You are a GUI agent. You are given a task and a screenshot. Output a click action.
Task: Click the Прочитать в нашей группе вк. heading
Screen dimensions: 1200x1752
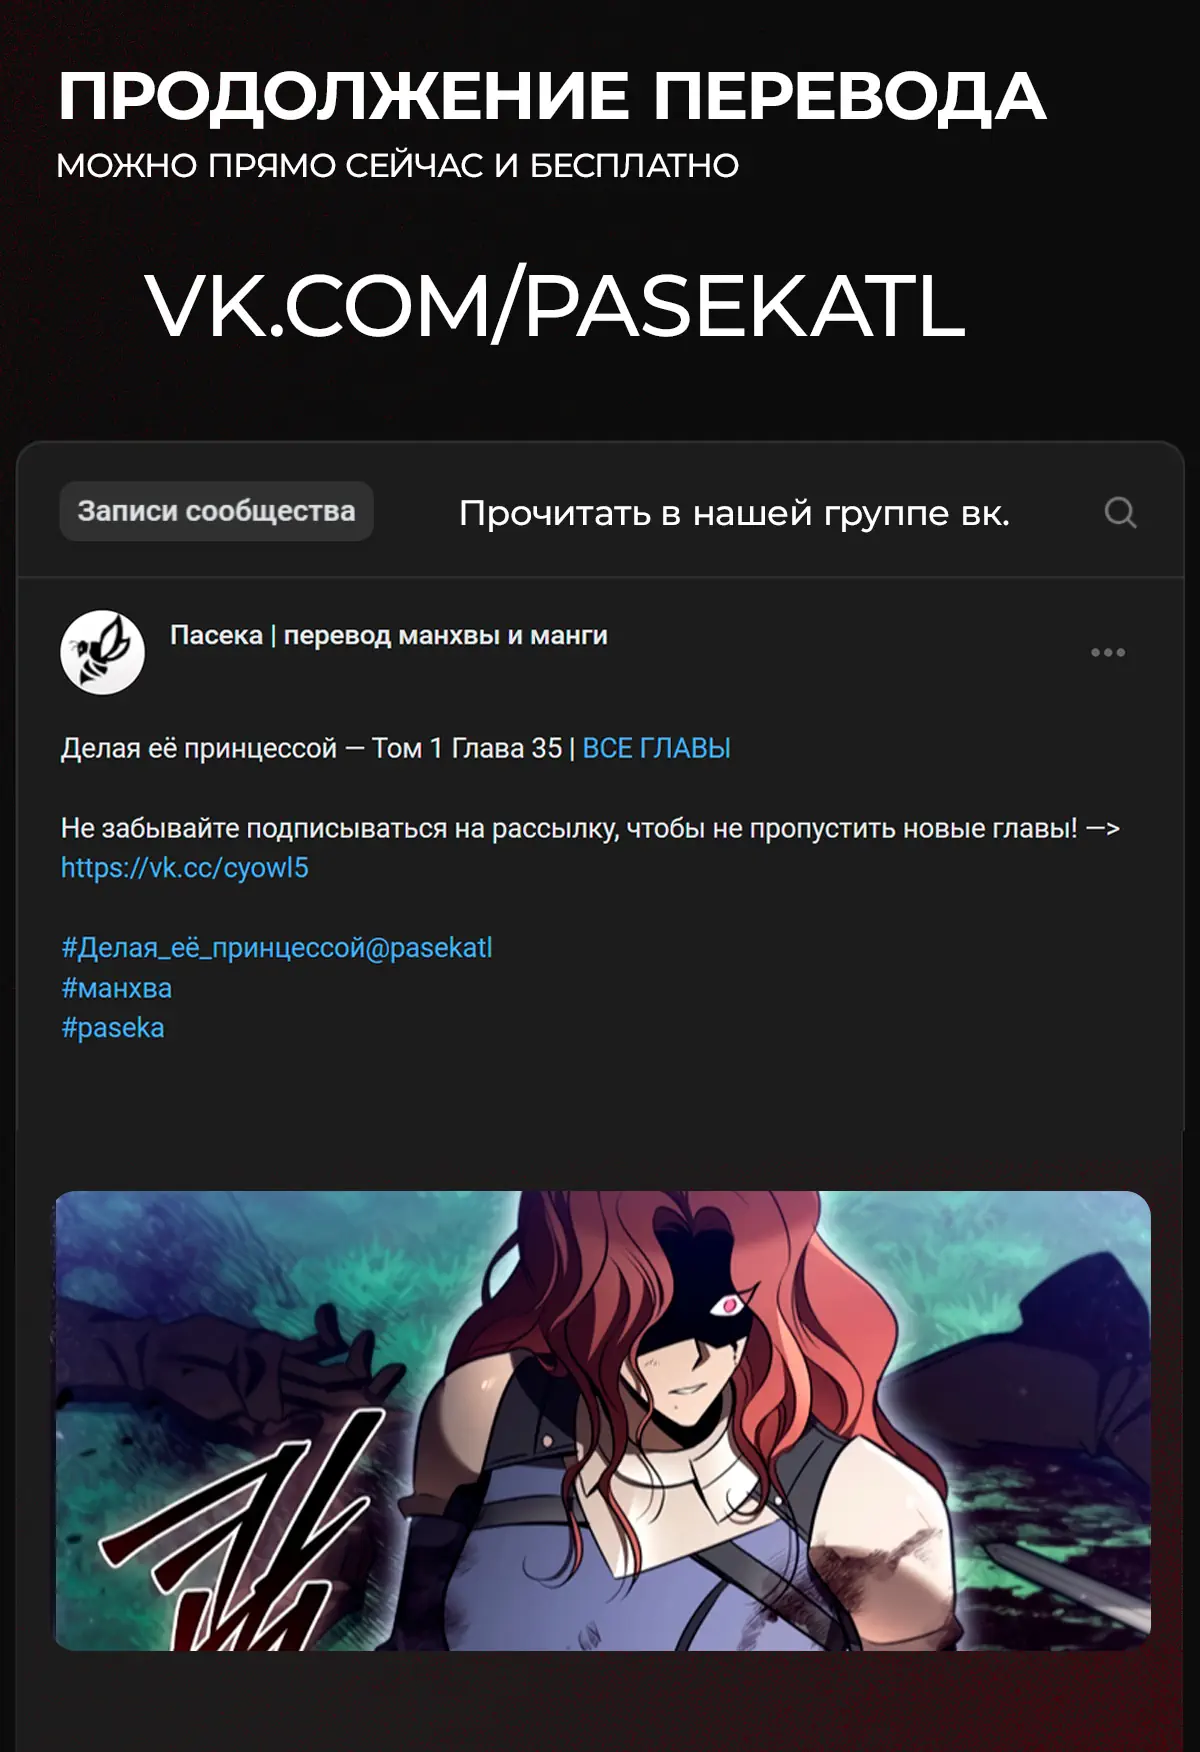pos(734,513)
